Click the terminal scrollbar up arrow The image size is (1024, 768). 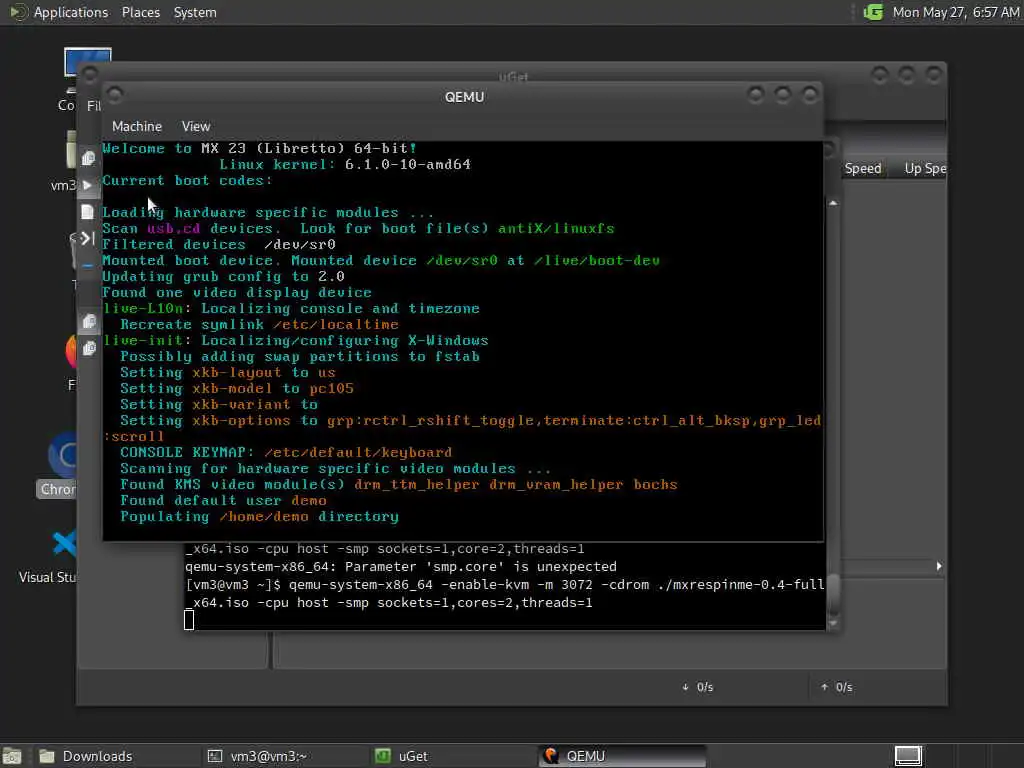click(833, 203)
